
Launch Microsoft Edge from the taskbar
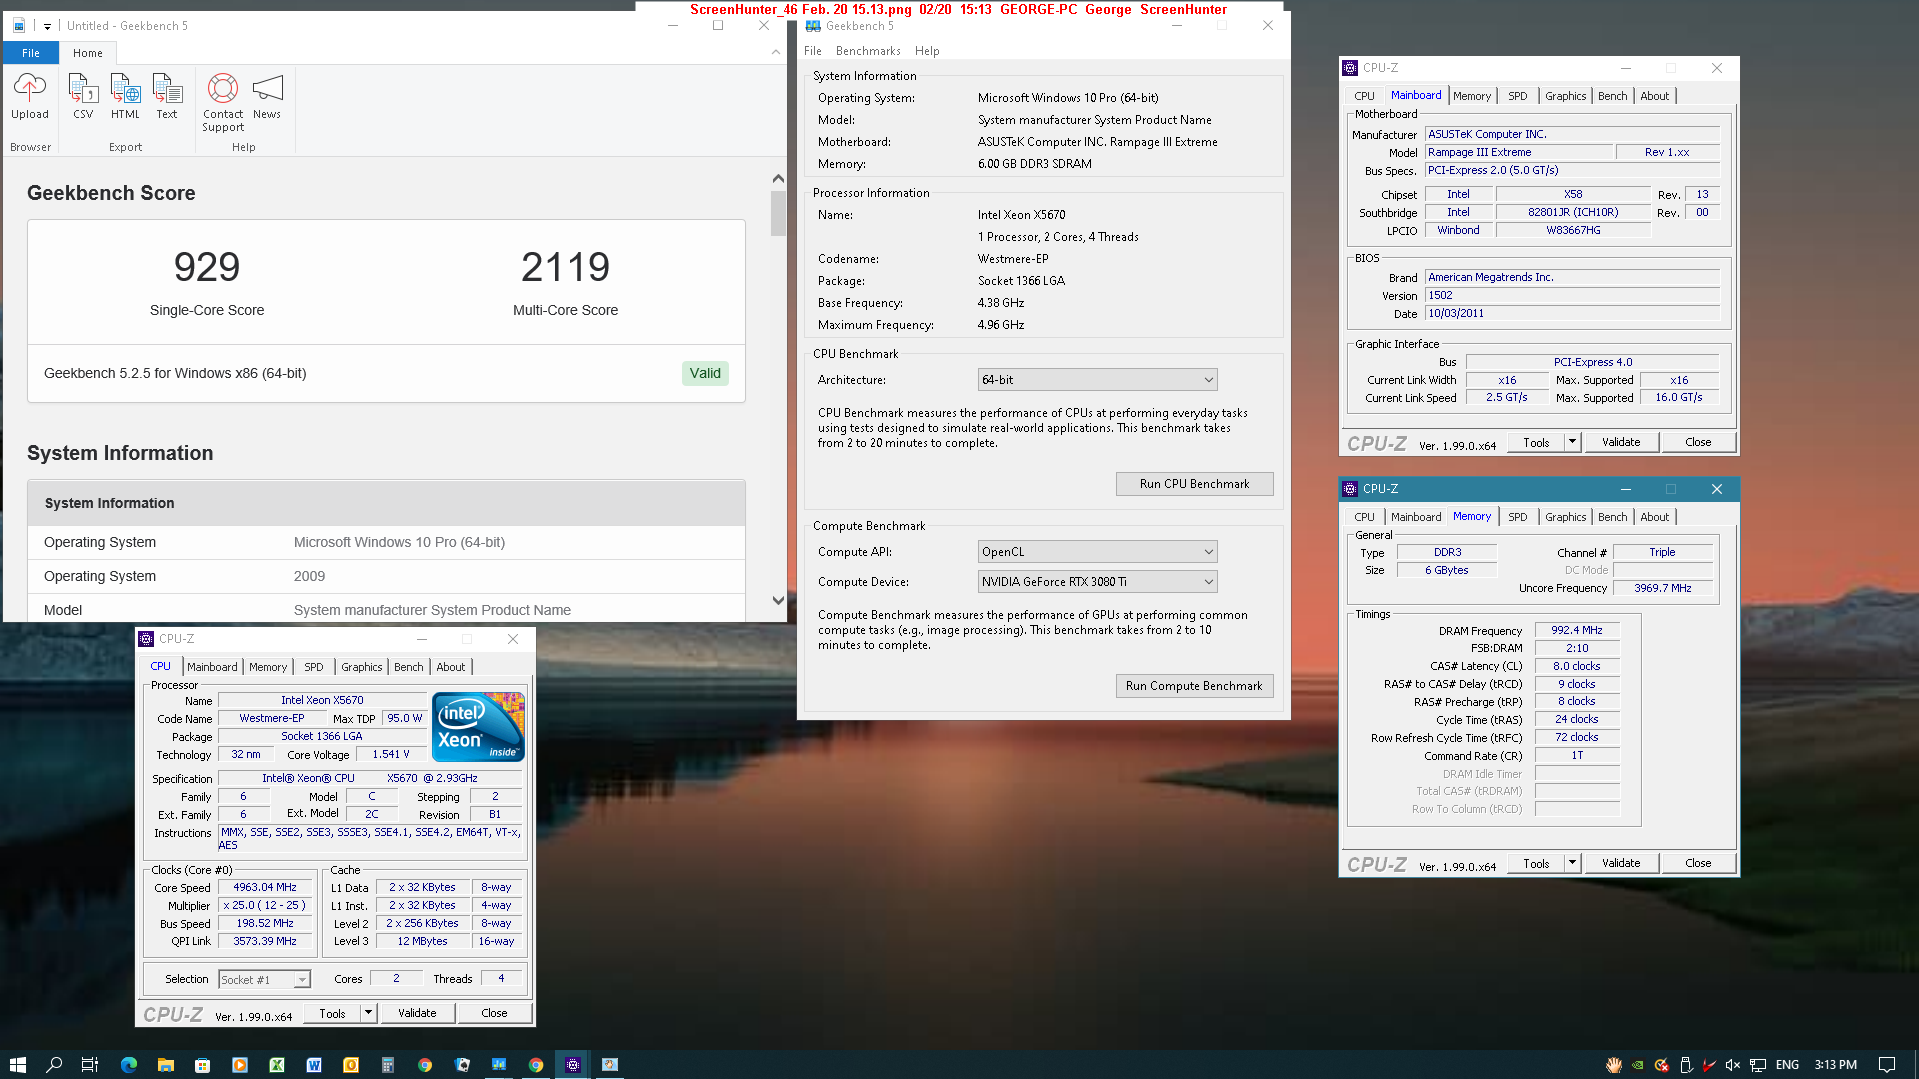point(129,1065)
